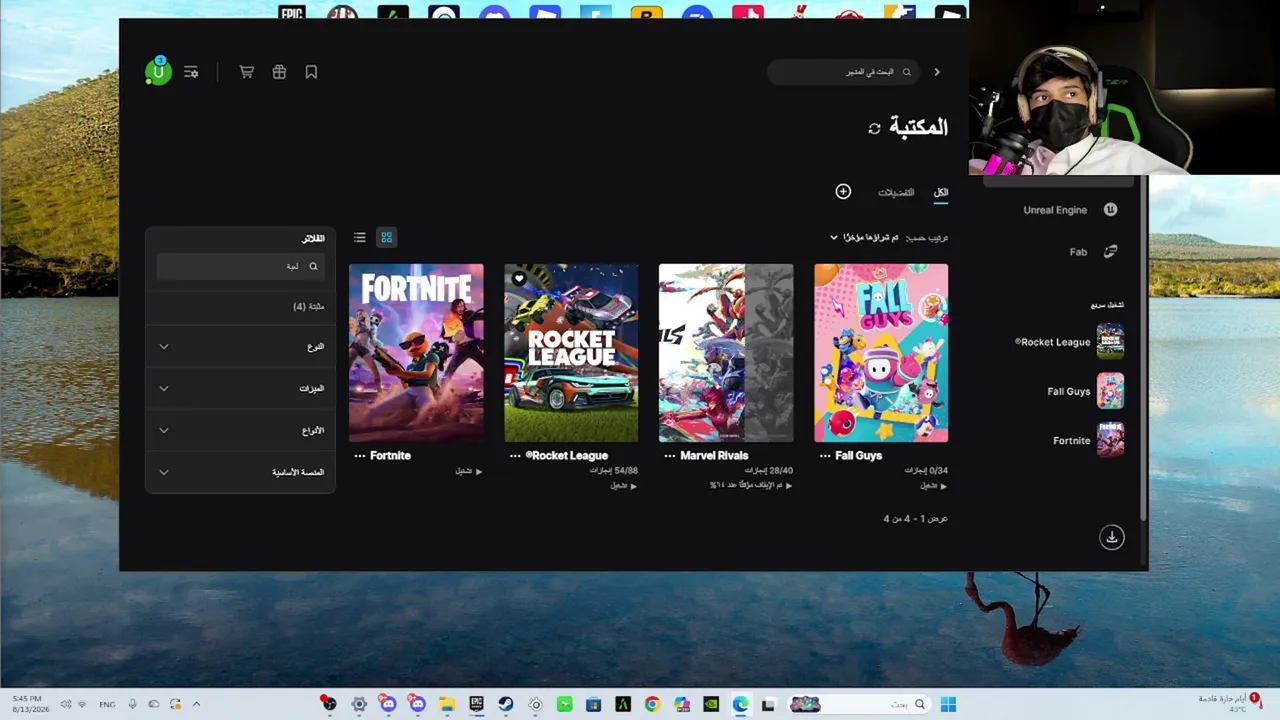The image size is (1280, 720).
Task: Select the الكل library tab
Action: click(x=941, y=192)
